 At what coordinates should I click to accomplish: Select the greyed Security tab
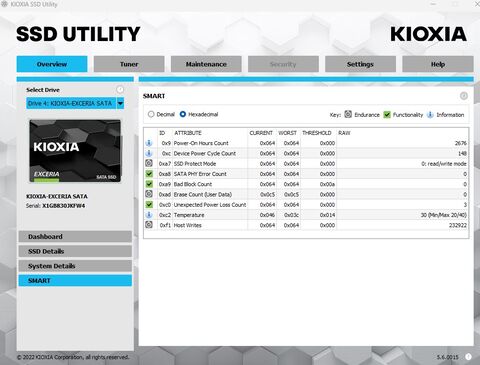coord(283,64)
